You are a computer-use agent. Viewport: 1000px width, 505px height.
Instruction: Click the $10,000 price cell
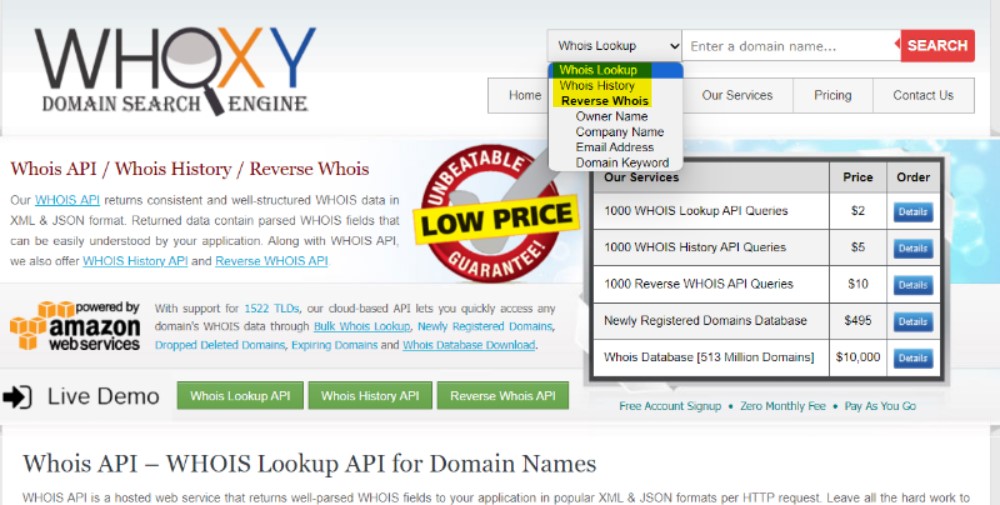coord(858,357)
